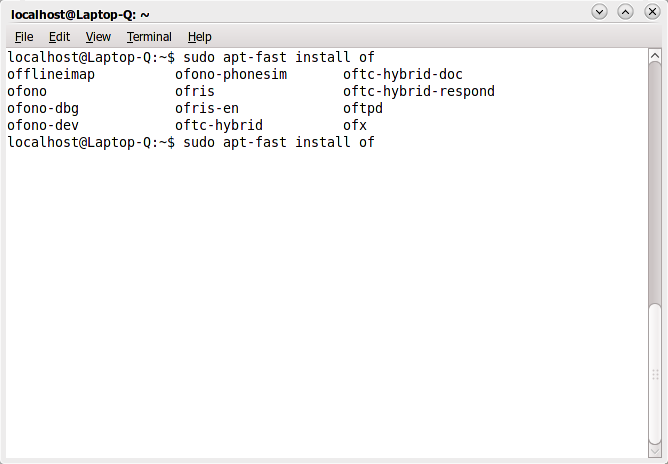Click the localhost@Laptop-Q window title
This screenshot has height=464, width=668.
[80, 13]
